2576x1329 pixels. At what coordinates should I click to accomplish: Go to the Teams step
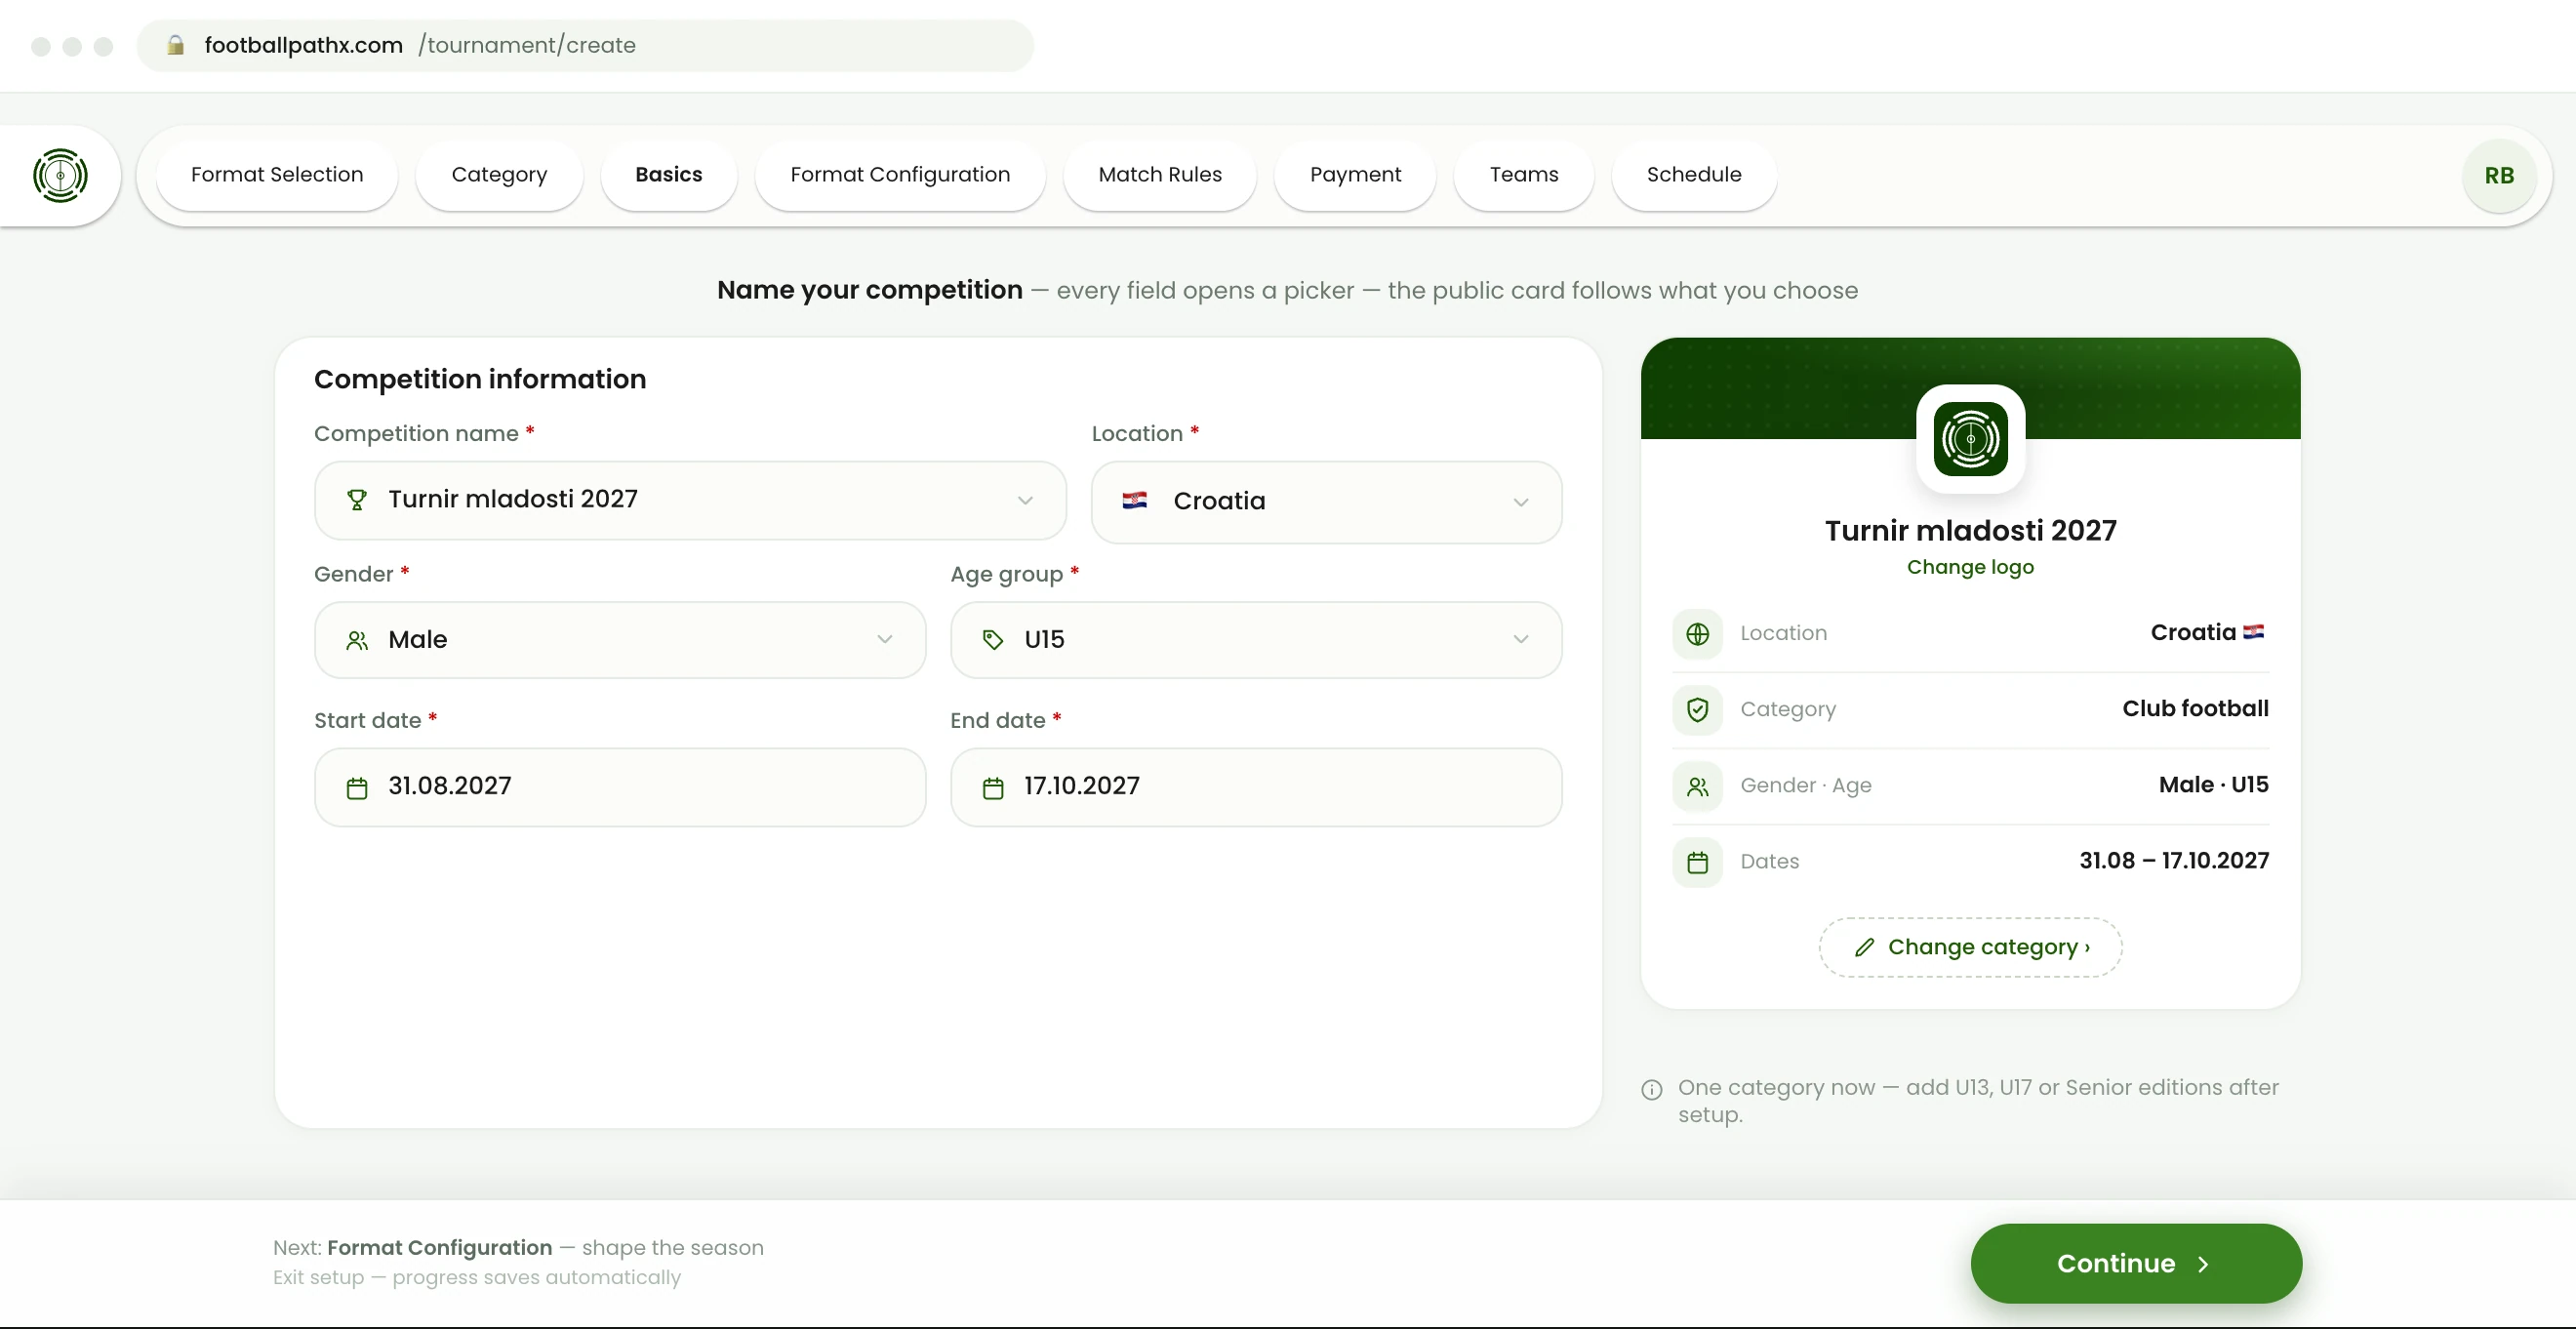[1524, 175]
